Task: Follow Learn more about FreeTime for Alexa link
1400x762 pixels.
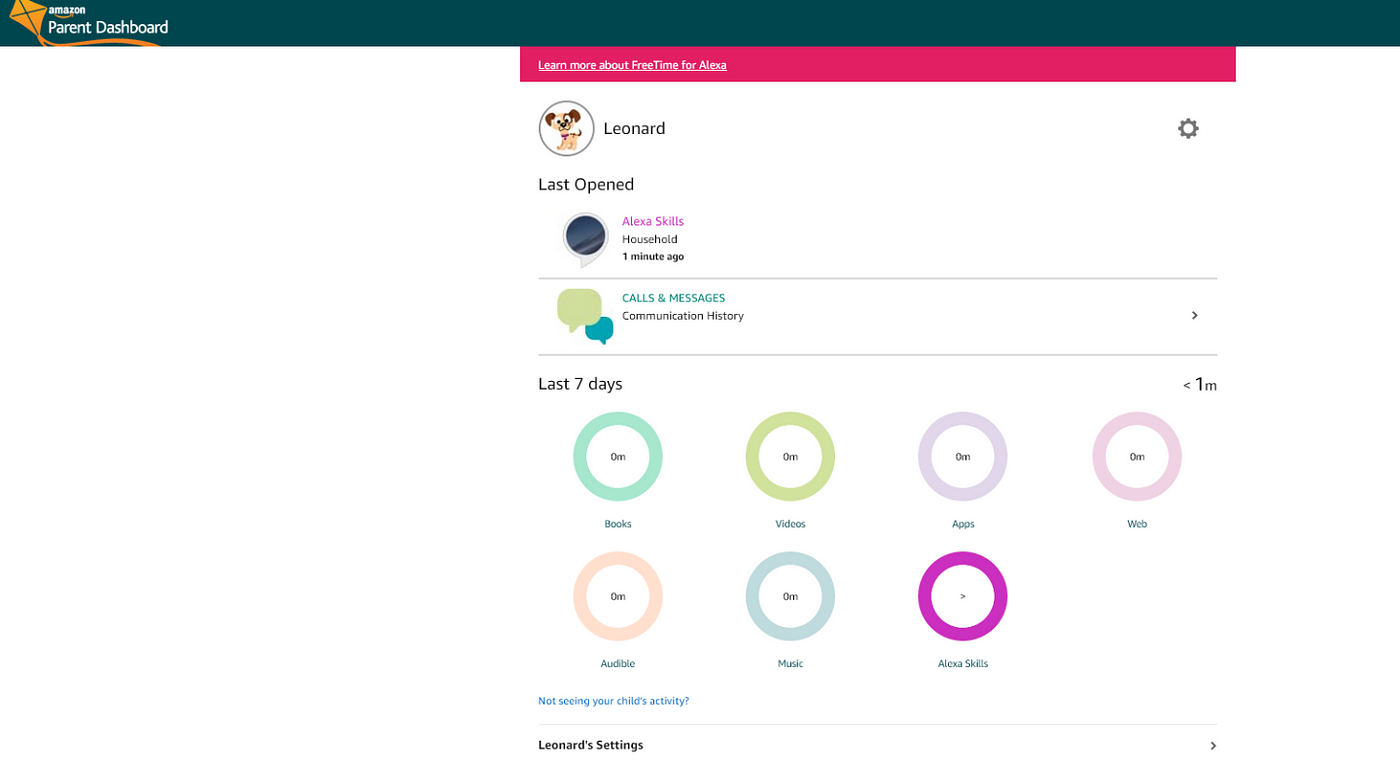Action: [x=632, y=65]
